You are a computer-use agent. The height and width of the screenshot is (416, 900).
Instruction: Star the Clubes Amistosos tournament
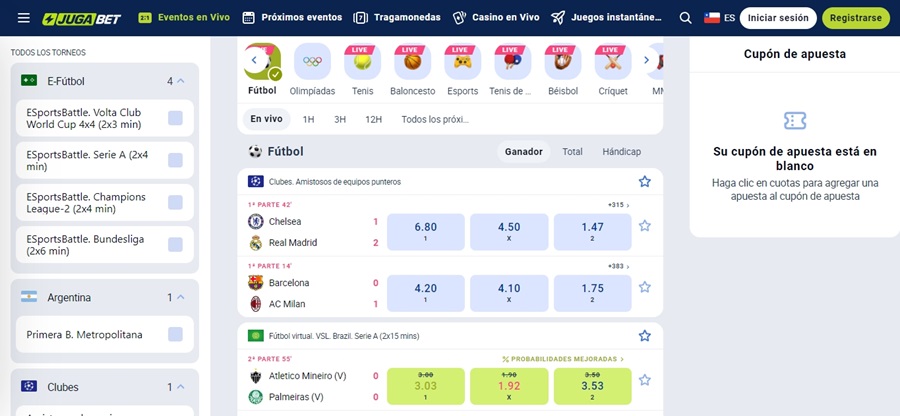tap(645, 182)
